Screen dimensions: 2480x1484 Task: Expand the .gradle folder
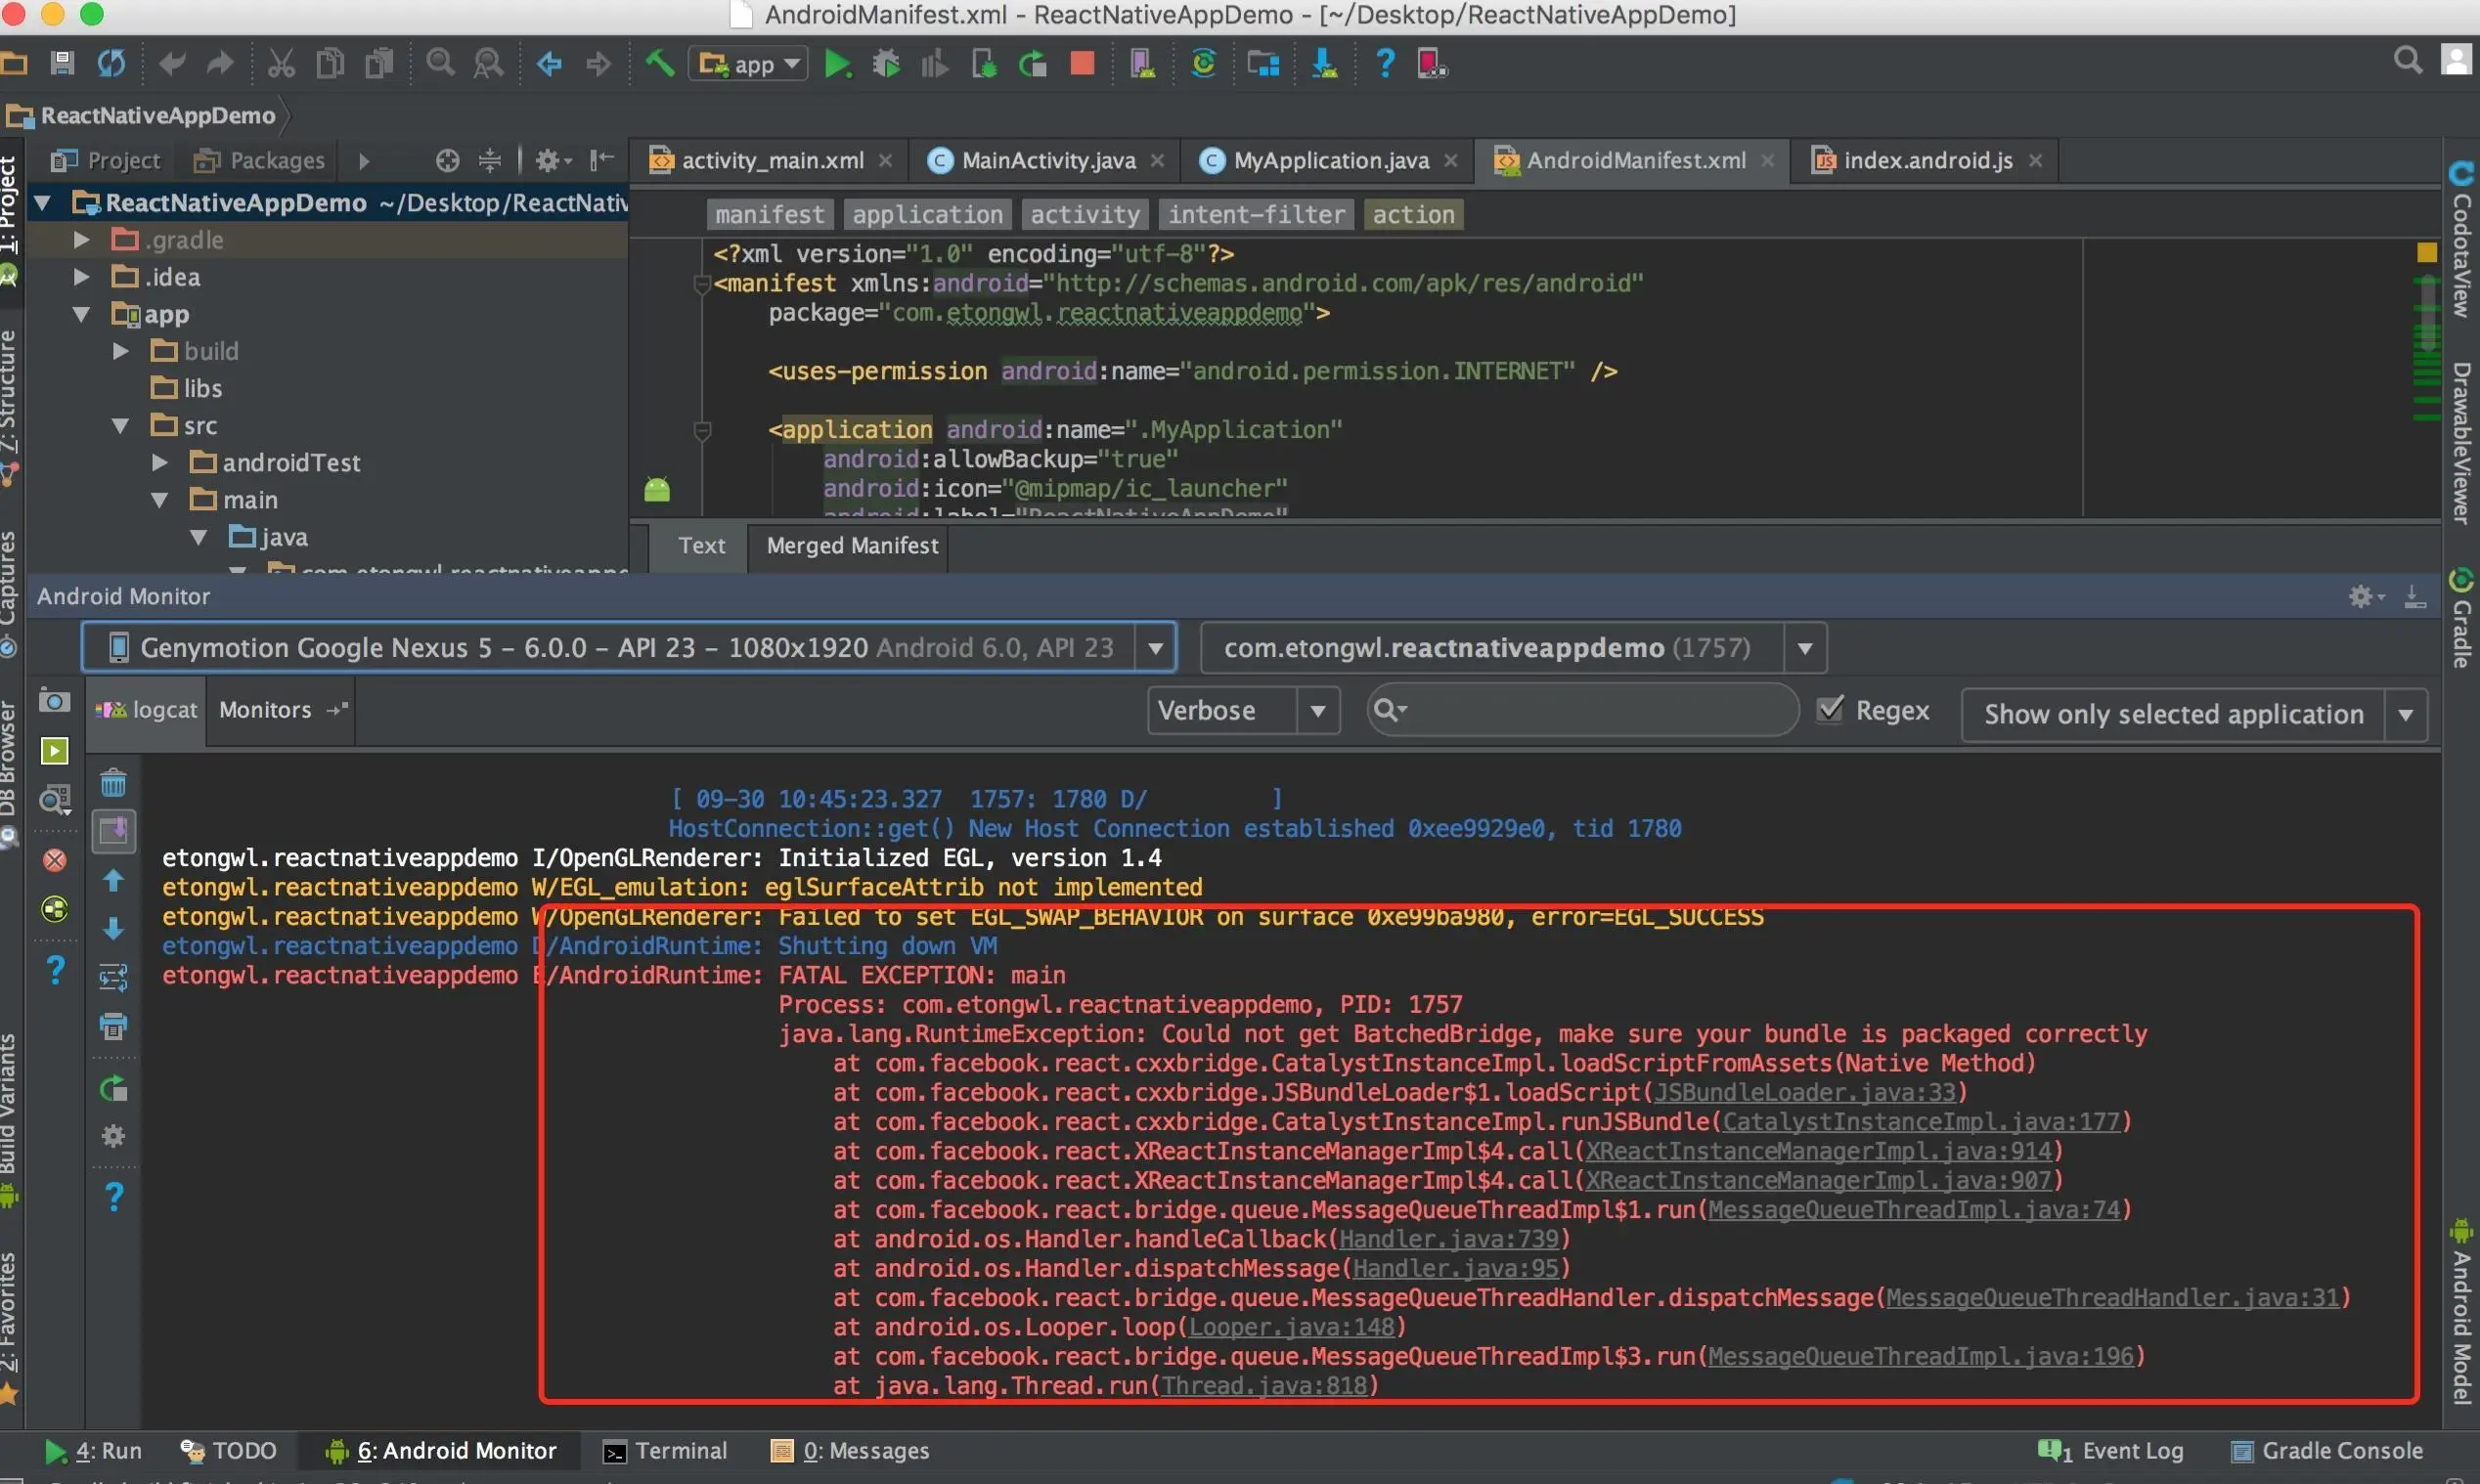[82, 240]
